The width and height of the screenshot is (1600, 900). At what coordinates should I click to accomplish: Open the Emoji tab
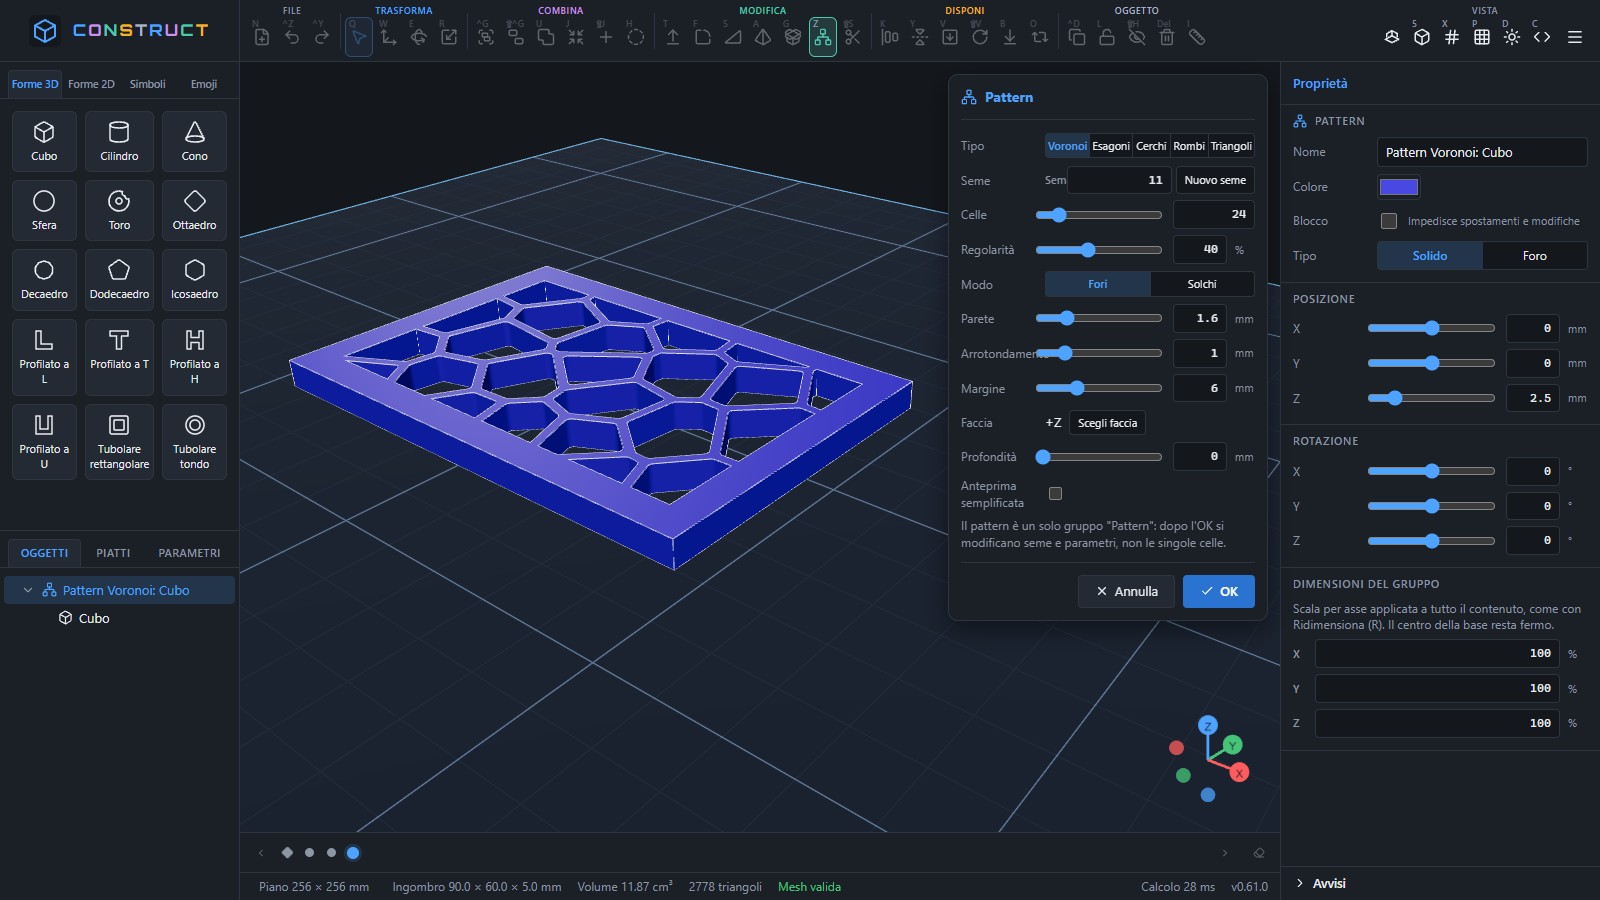tap(204, 84)
